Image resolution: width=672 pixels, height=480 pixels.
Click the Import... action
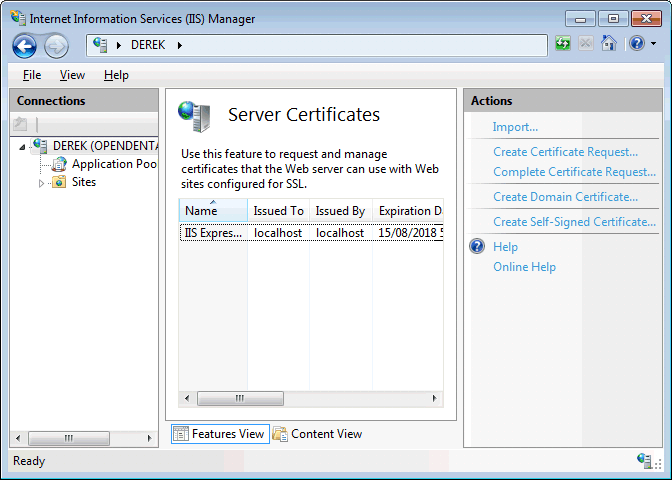point(515,127)
